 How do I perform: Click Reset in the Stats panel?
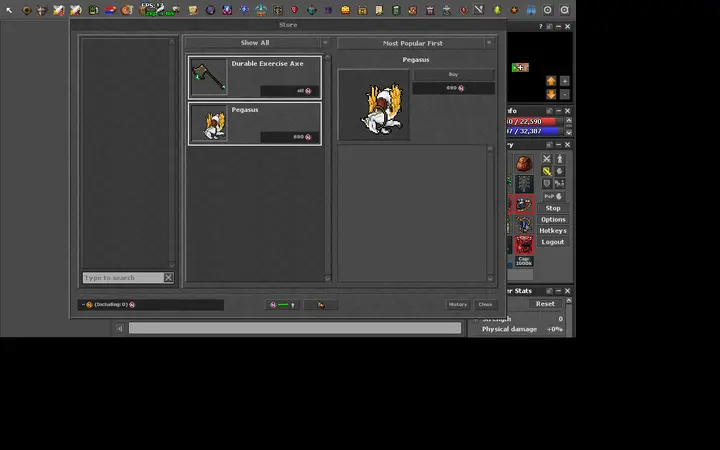pos(545,304)
